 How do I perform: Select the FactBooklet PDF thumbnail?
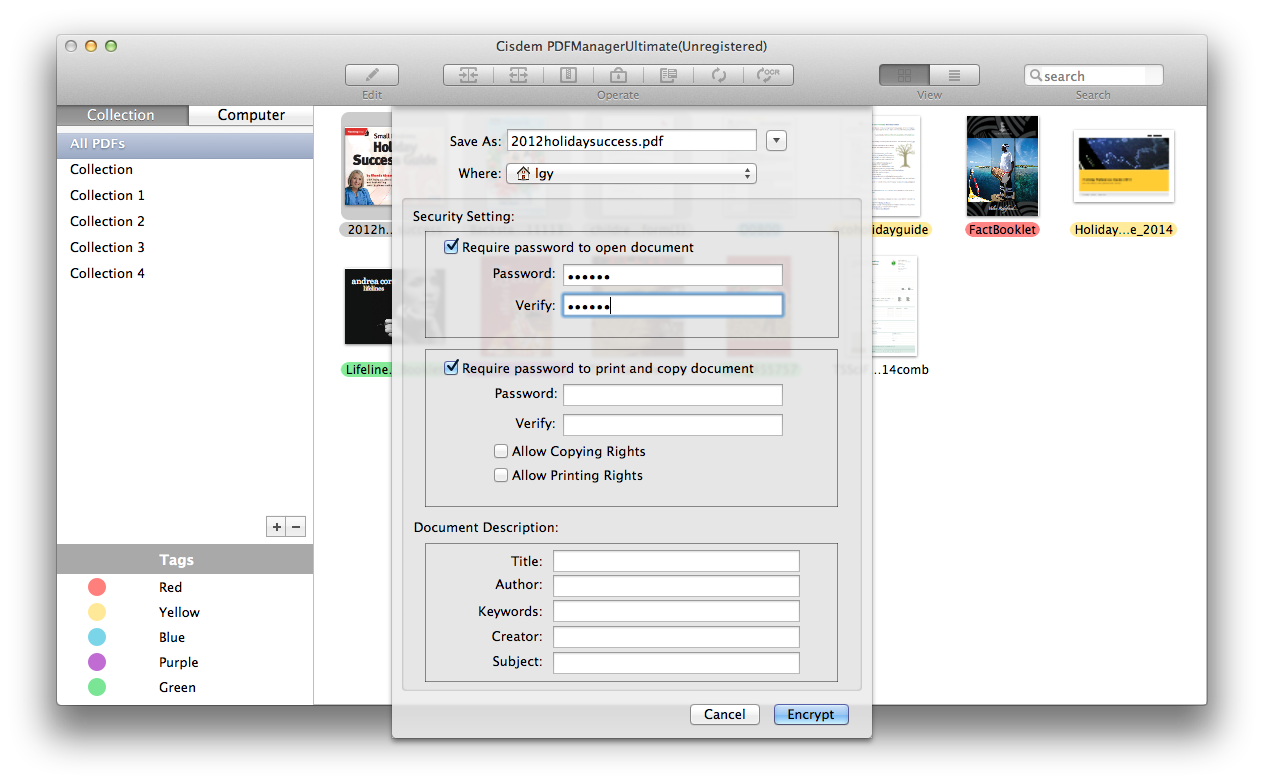pos(1002,166)
